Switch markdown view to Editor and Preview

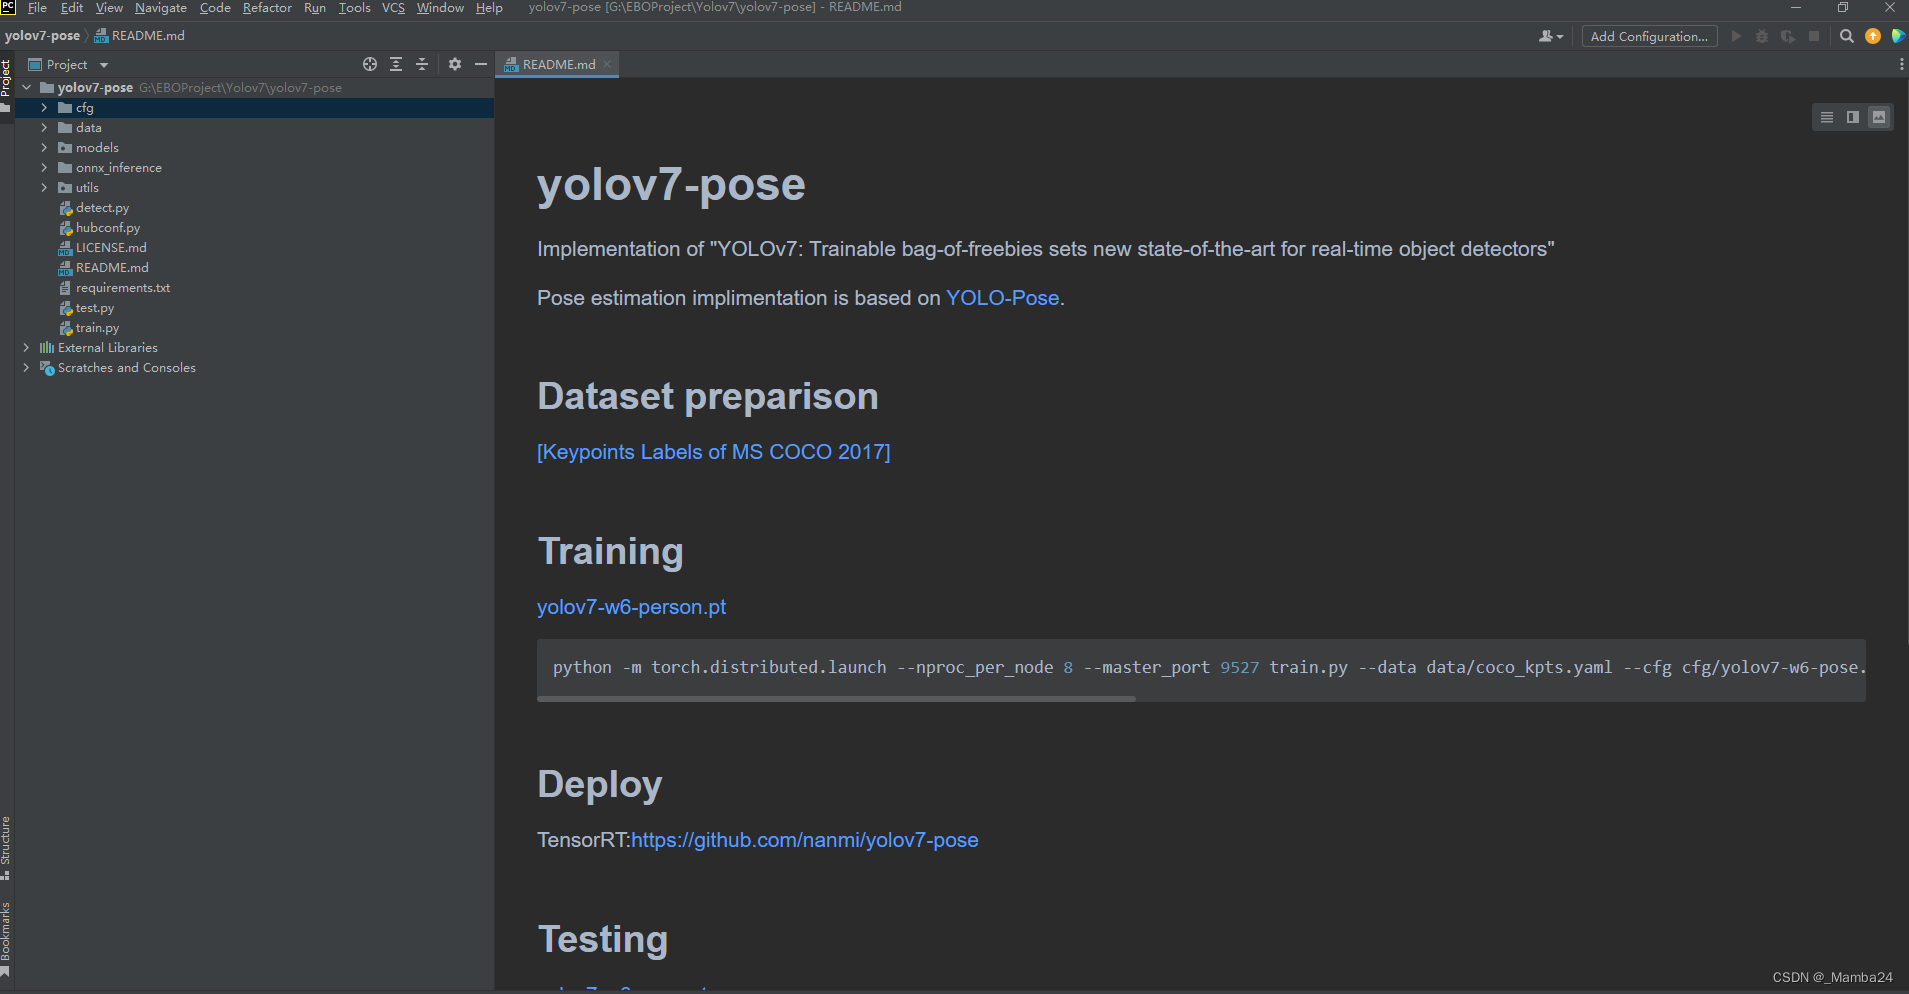coord(1853,117)
